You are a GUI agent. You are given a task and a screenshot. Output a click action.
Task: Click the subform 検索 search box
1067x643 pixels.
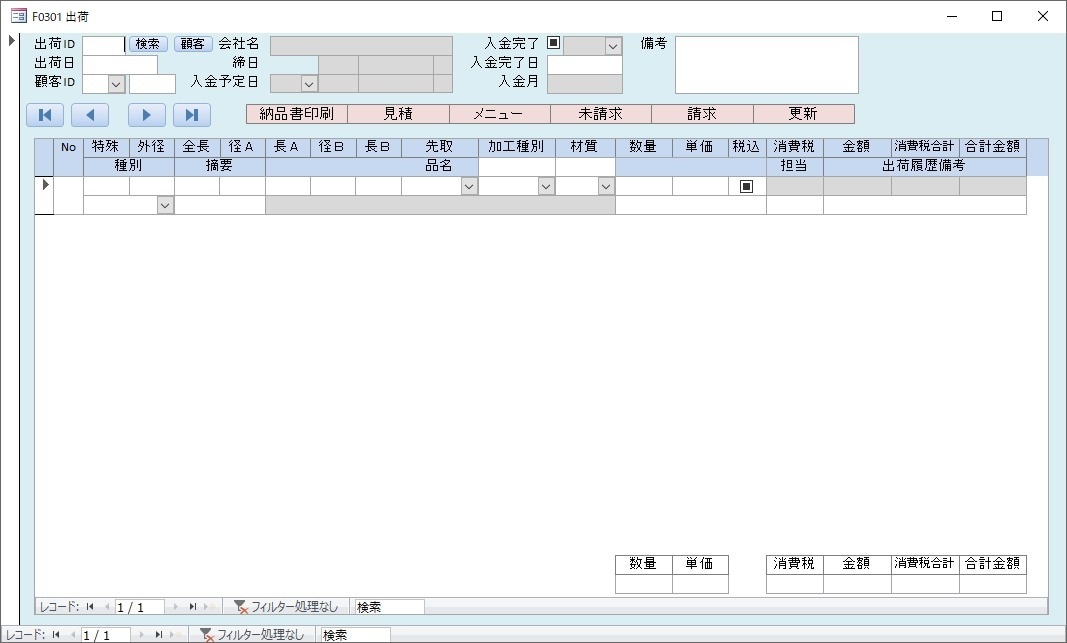point(389,607)
